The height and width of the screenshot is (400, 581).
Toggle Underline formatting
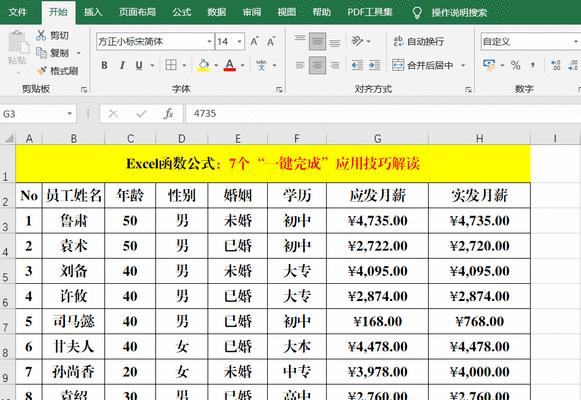click(x=139, y=66)
